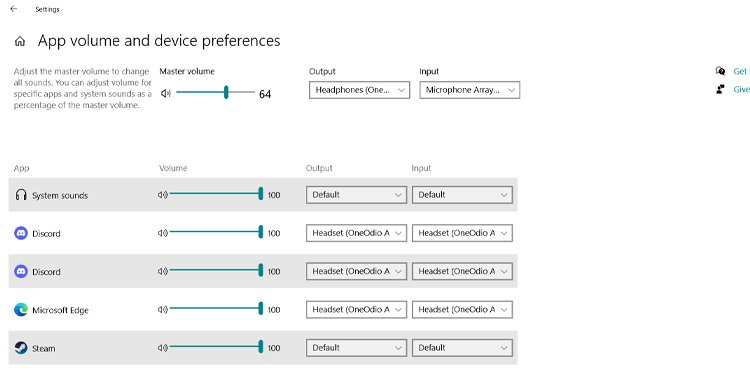Click the Get help icon
This screenshot has height=375, width=750.
(x=720, y=71)
